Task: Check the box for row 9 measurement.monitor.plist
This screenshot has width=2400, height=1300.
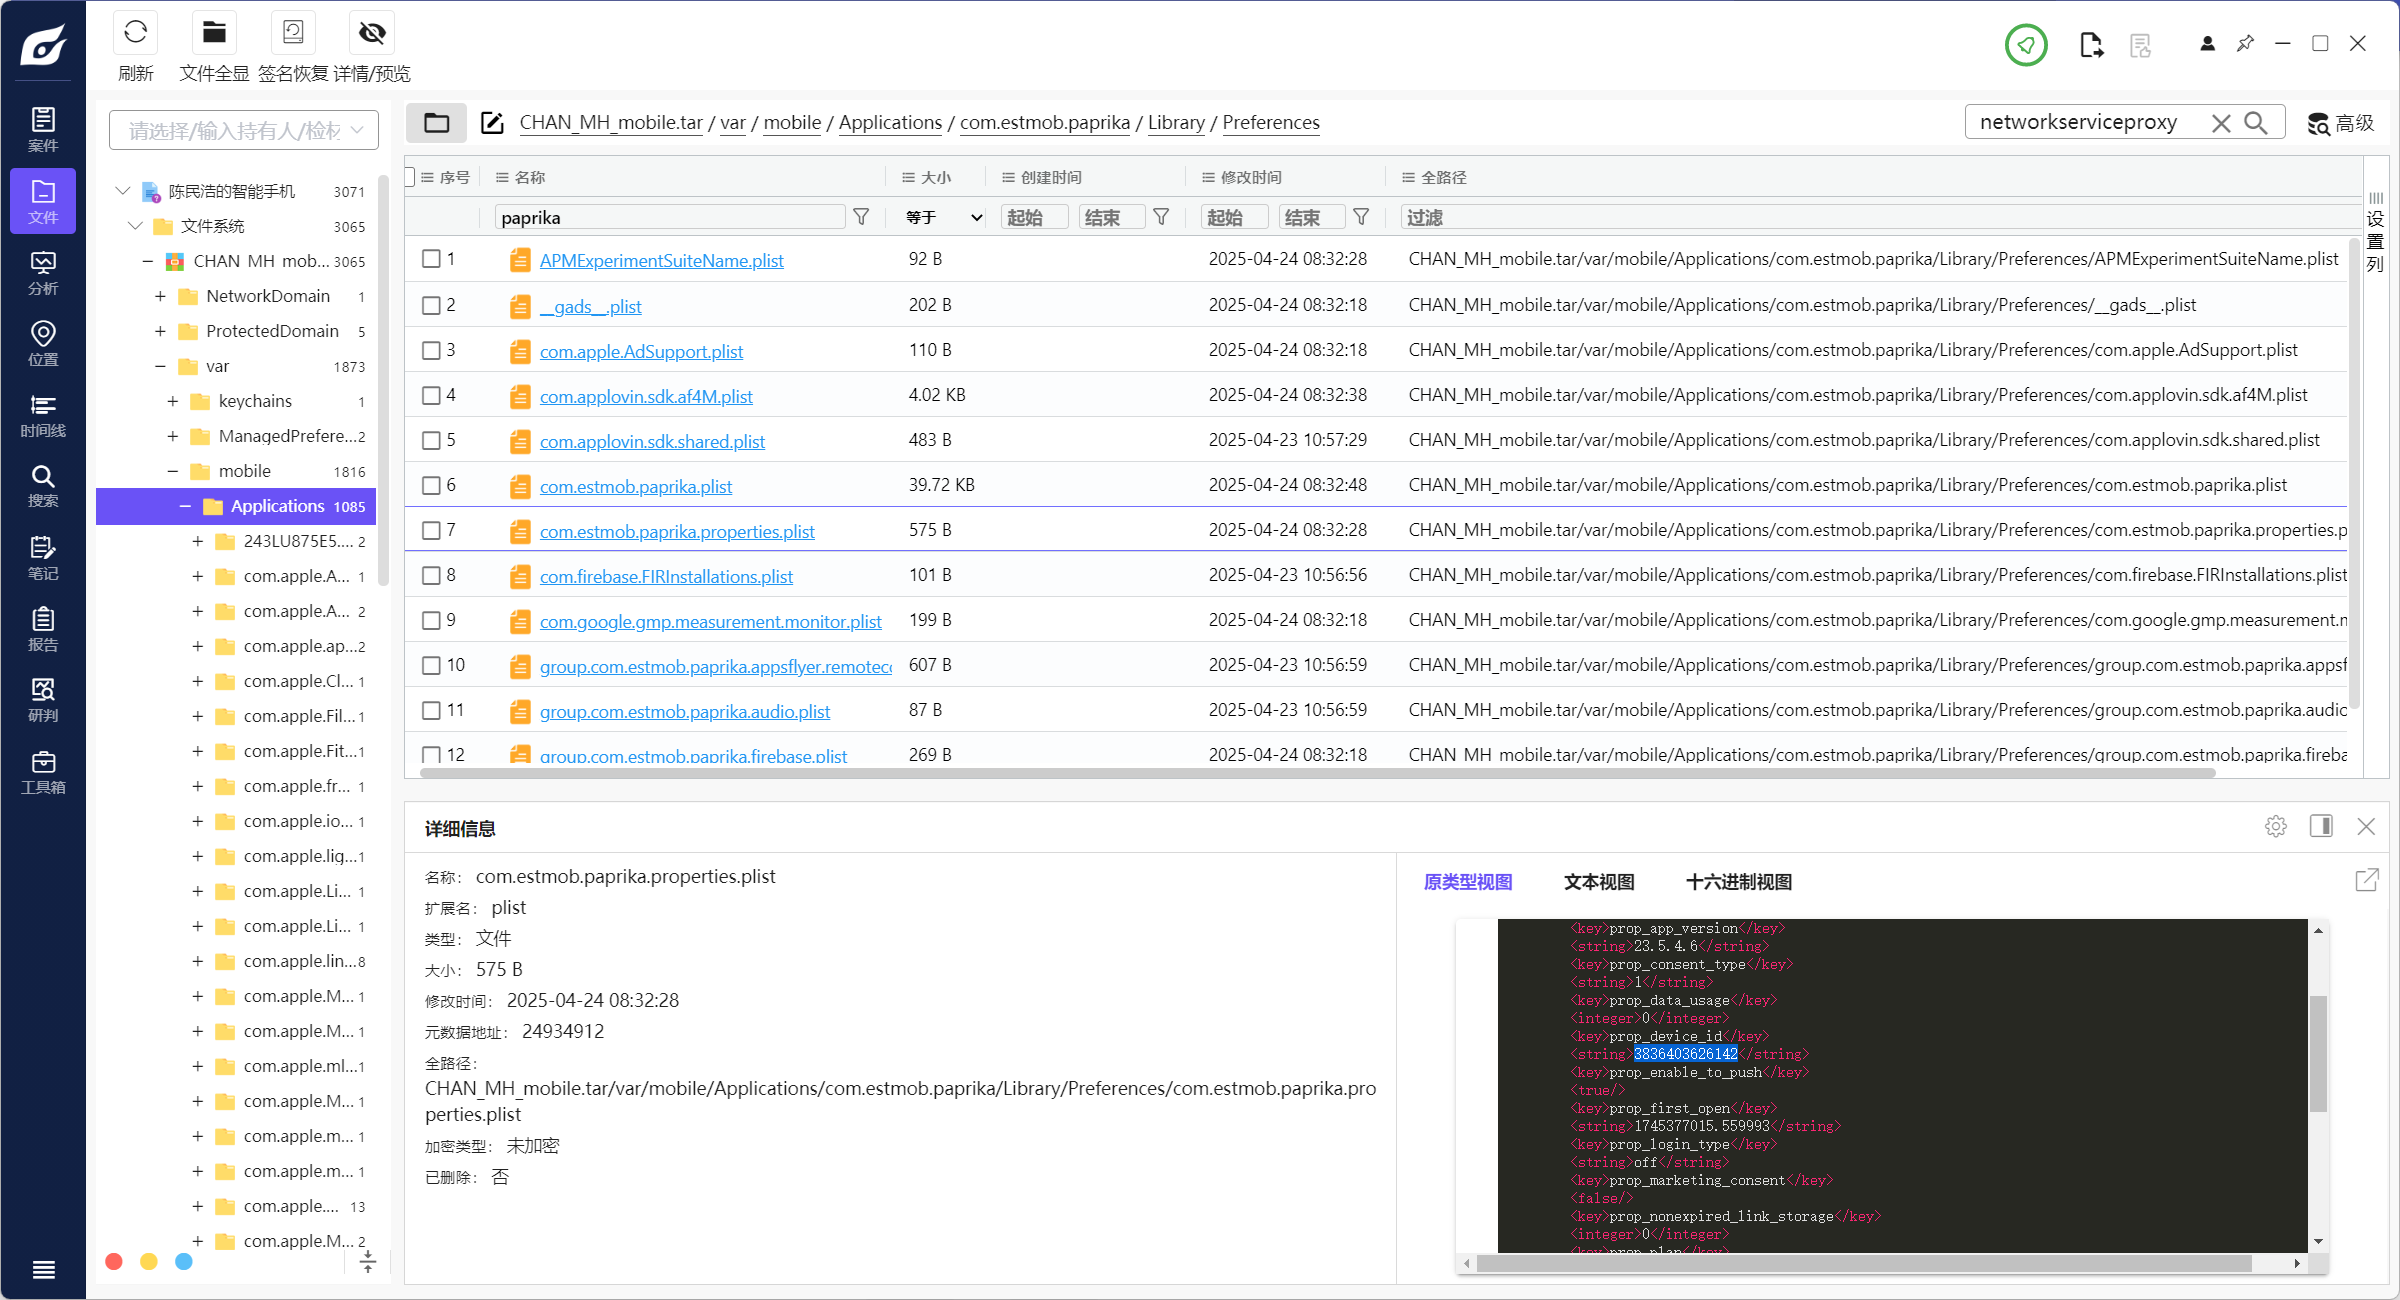Action: (x=431, y=620)
